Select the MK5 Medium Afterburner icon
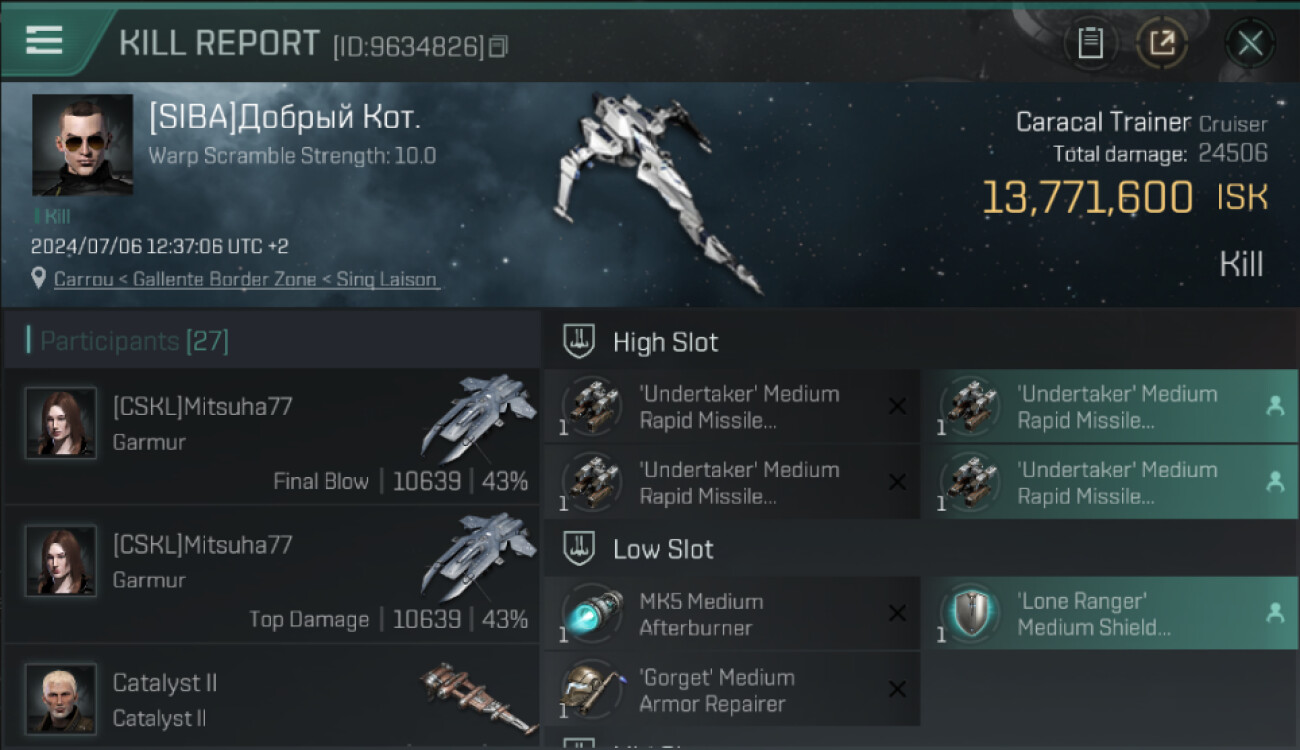1300x750 pixels. tap(592, 615)
